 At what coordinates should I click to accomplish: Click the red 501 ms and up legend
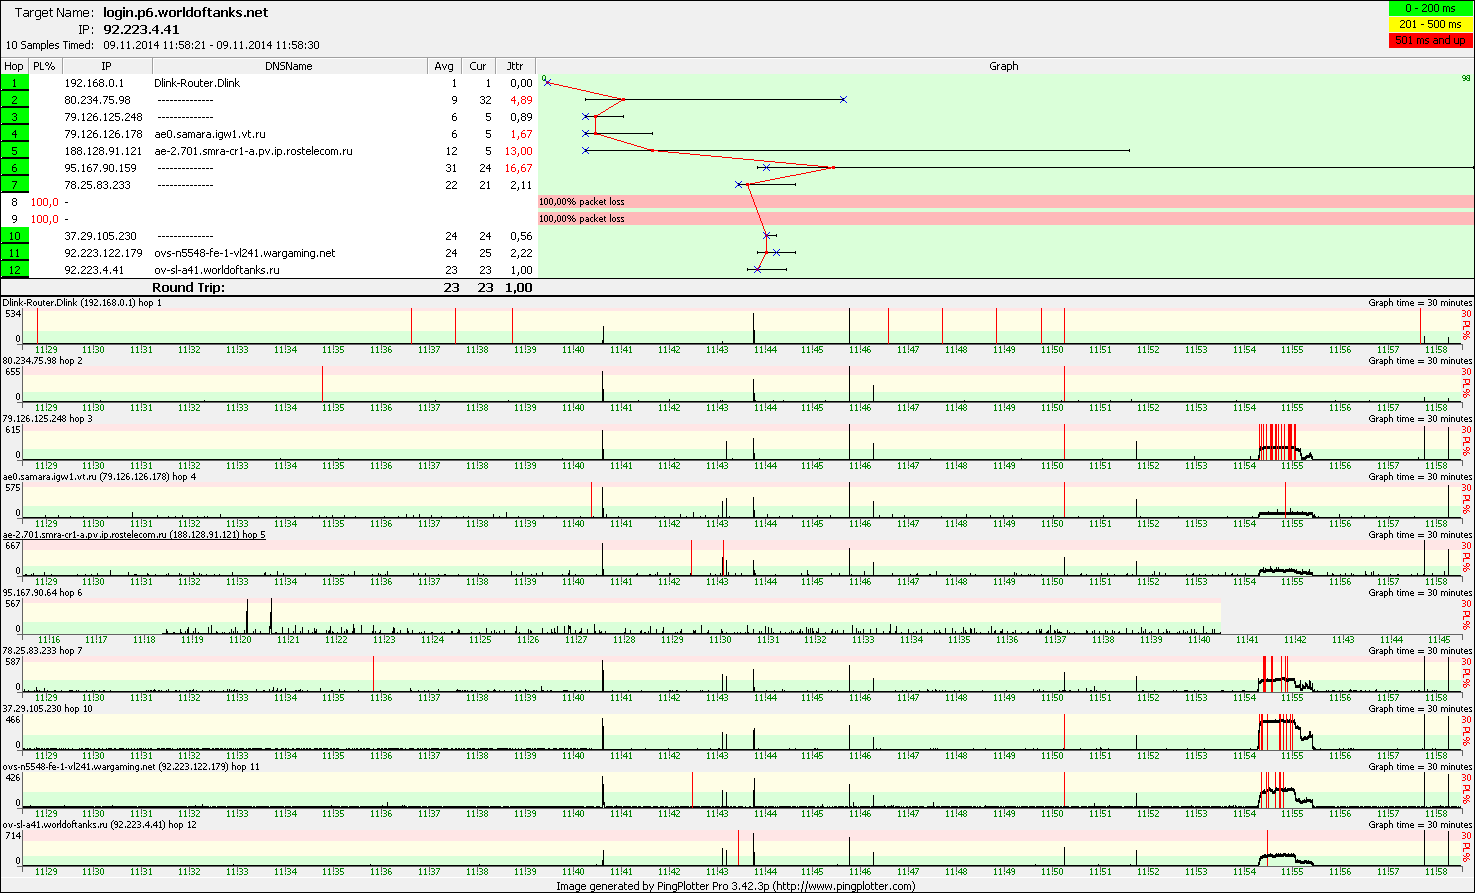click(1429, 40)
